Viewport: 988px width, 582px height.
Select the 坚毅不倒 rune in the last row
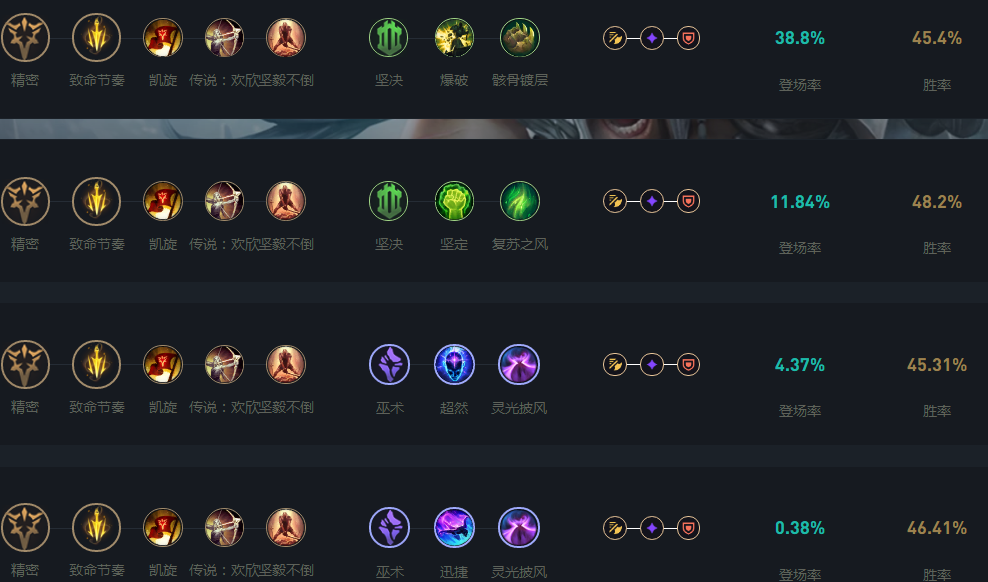tap(286, 528)
